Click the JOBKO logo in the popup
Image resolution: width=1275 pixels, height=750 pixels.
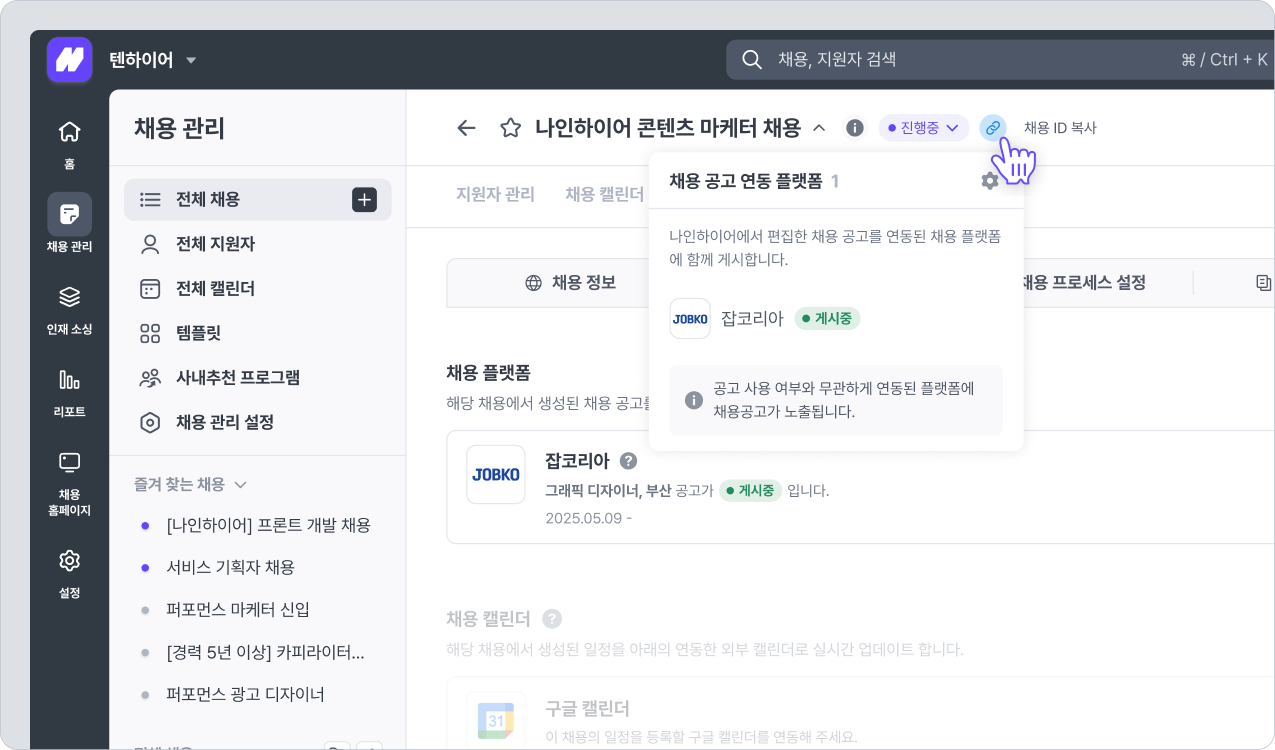690,319
